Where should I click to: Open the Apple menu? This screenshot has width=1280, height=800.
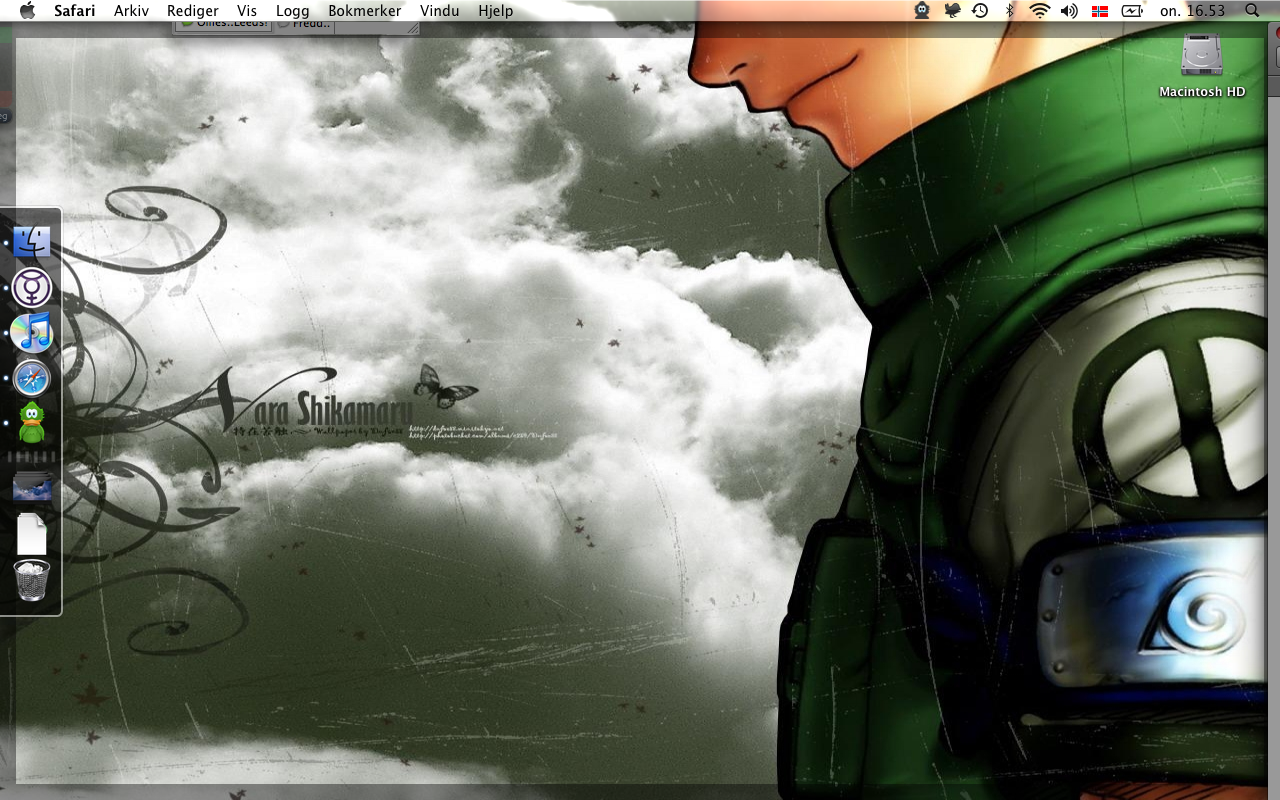tap(27, 10)
